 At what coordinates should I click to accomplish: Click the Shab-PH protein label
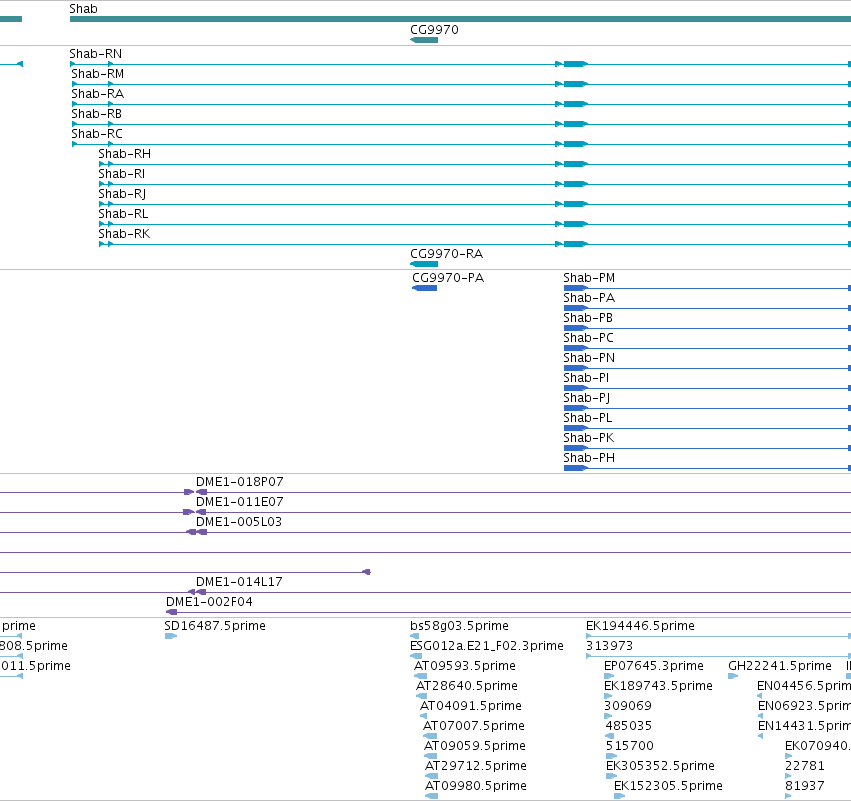pyautogui.click(x=589, y=458)
